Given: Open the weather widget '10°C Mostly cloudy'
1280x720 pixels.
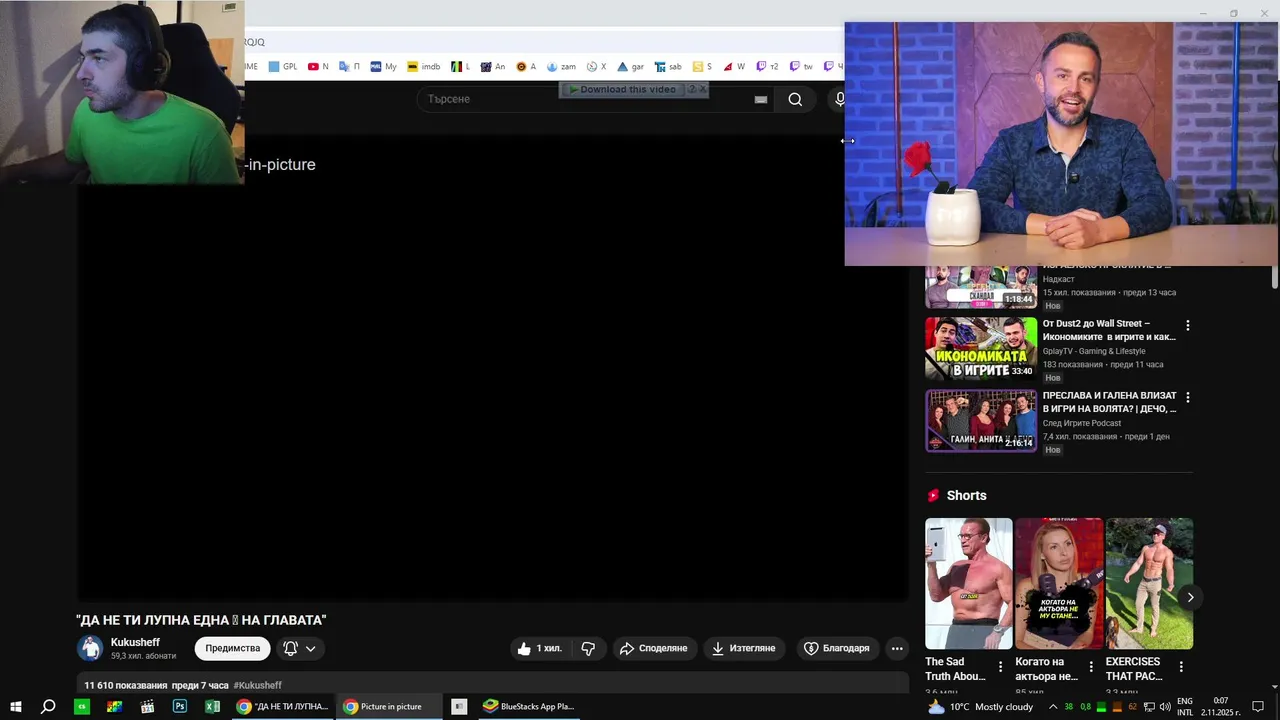Looking at the screenshot, I should coord(980,706).
